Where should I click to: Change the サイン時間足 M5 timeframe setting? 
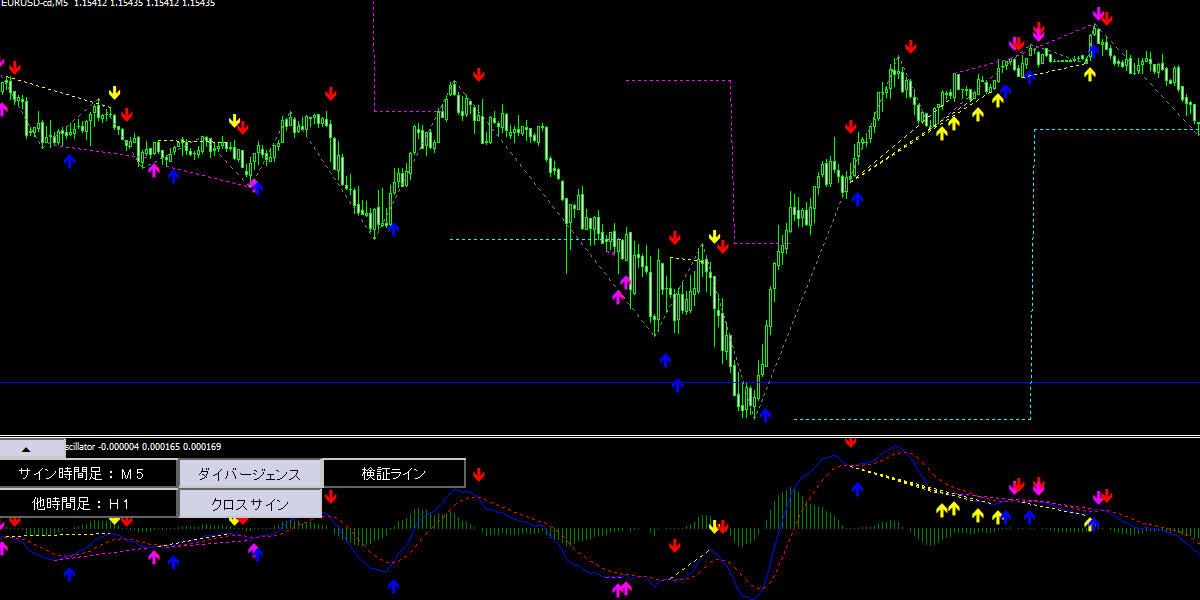point(88,474)
